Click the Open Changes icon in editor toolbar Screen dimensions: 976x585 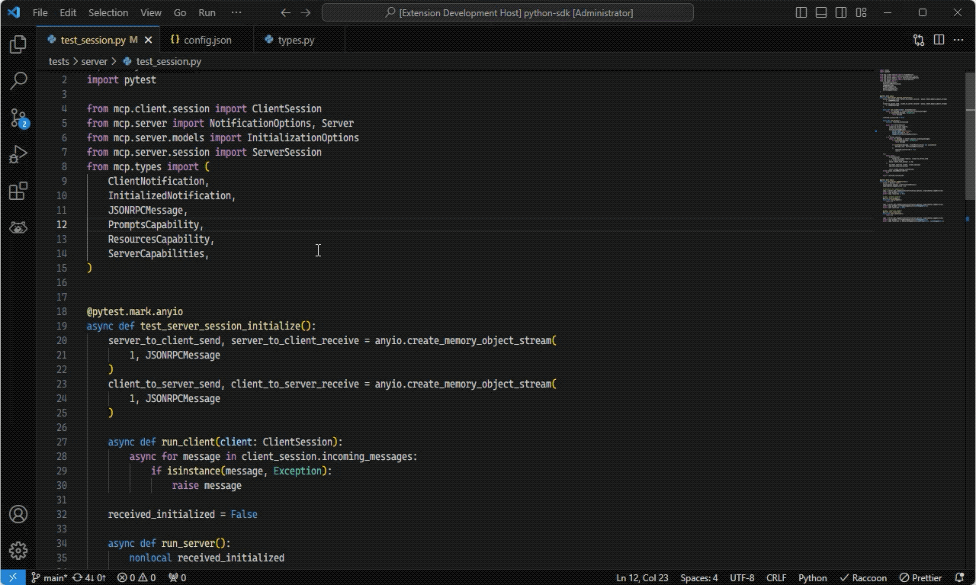[x=919, y=40]
